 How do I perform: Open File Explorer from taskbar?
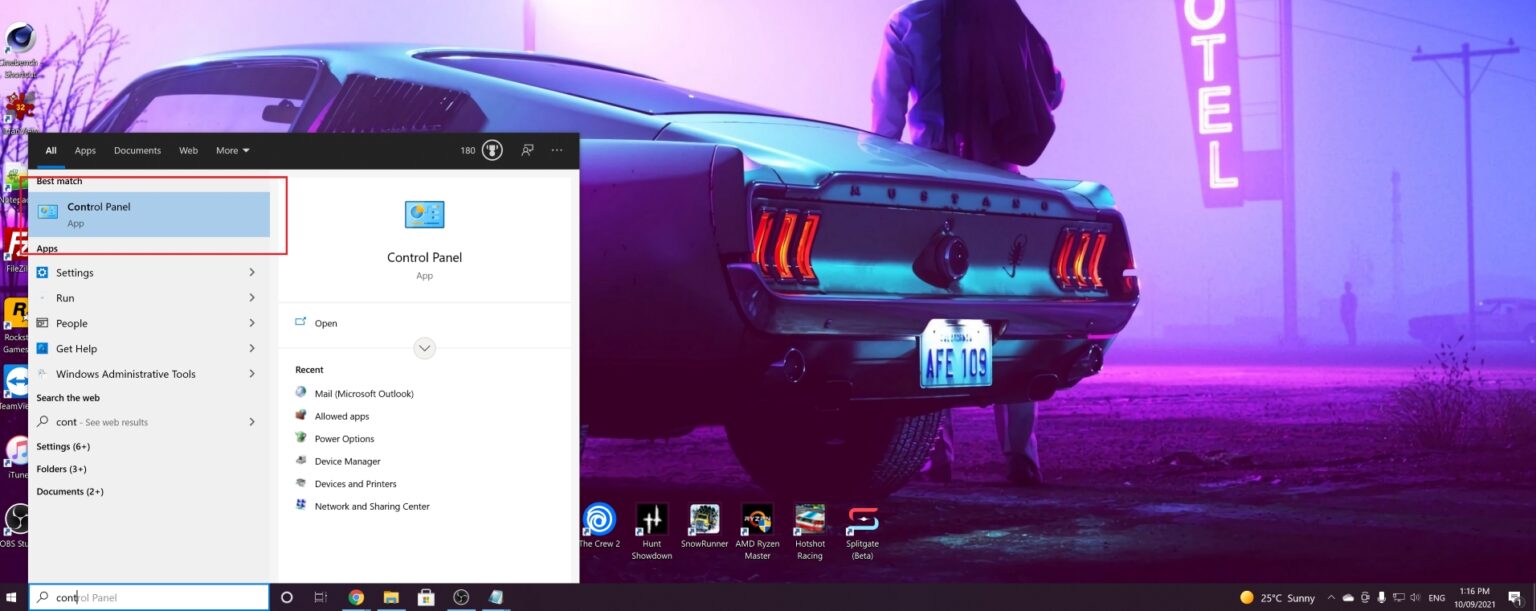click(391, 597)
